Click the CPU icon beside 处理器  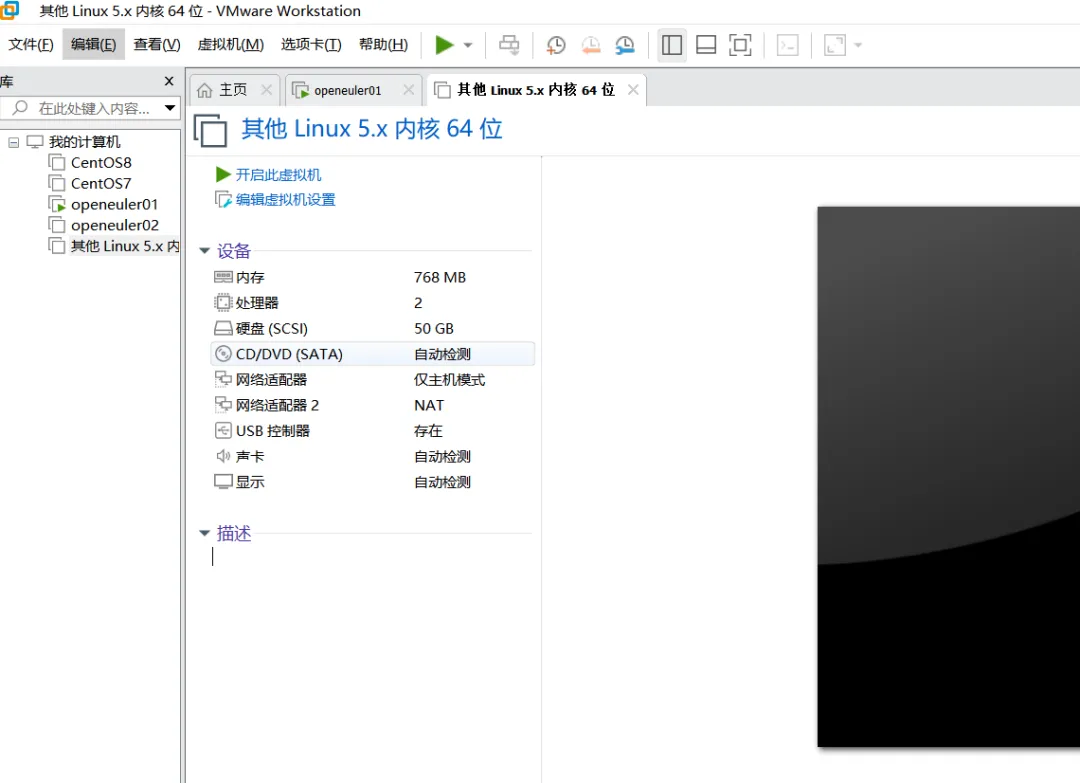[223, 302]
